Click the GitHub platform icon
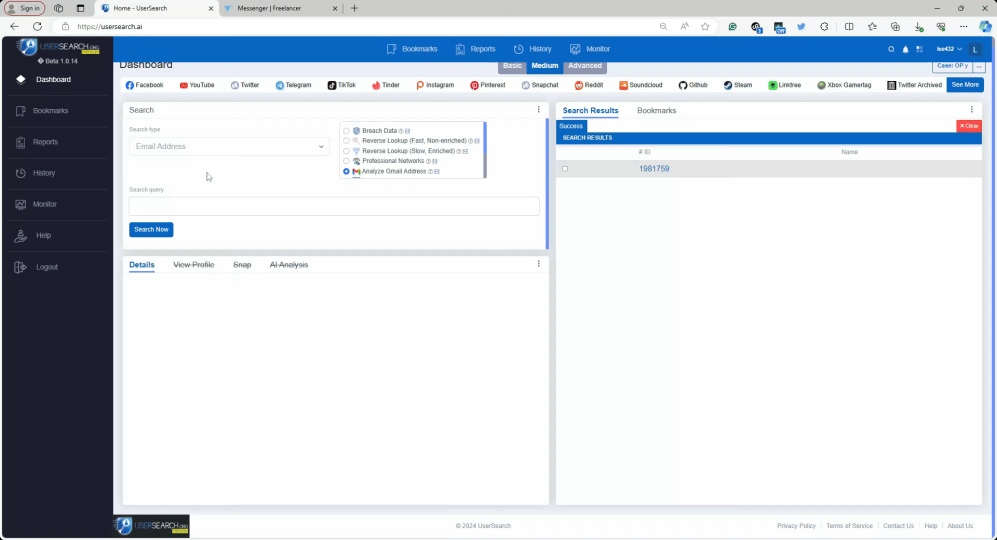 tap(683, 85)
